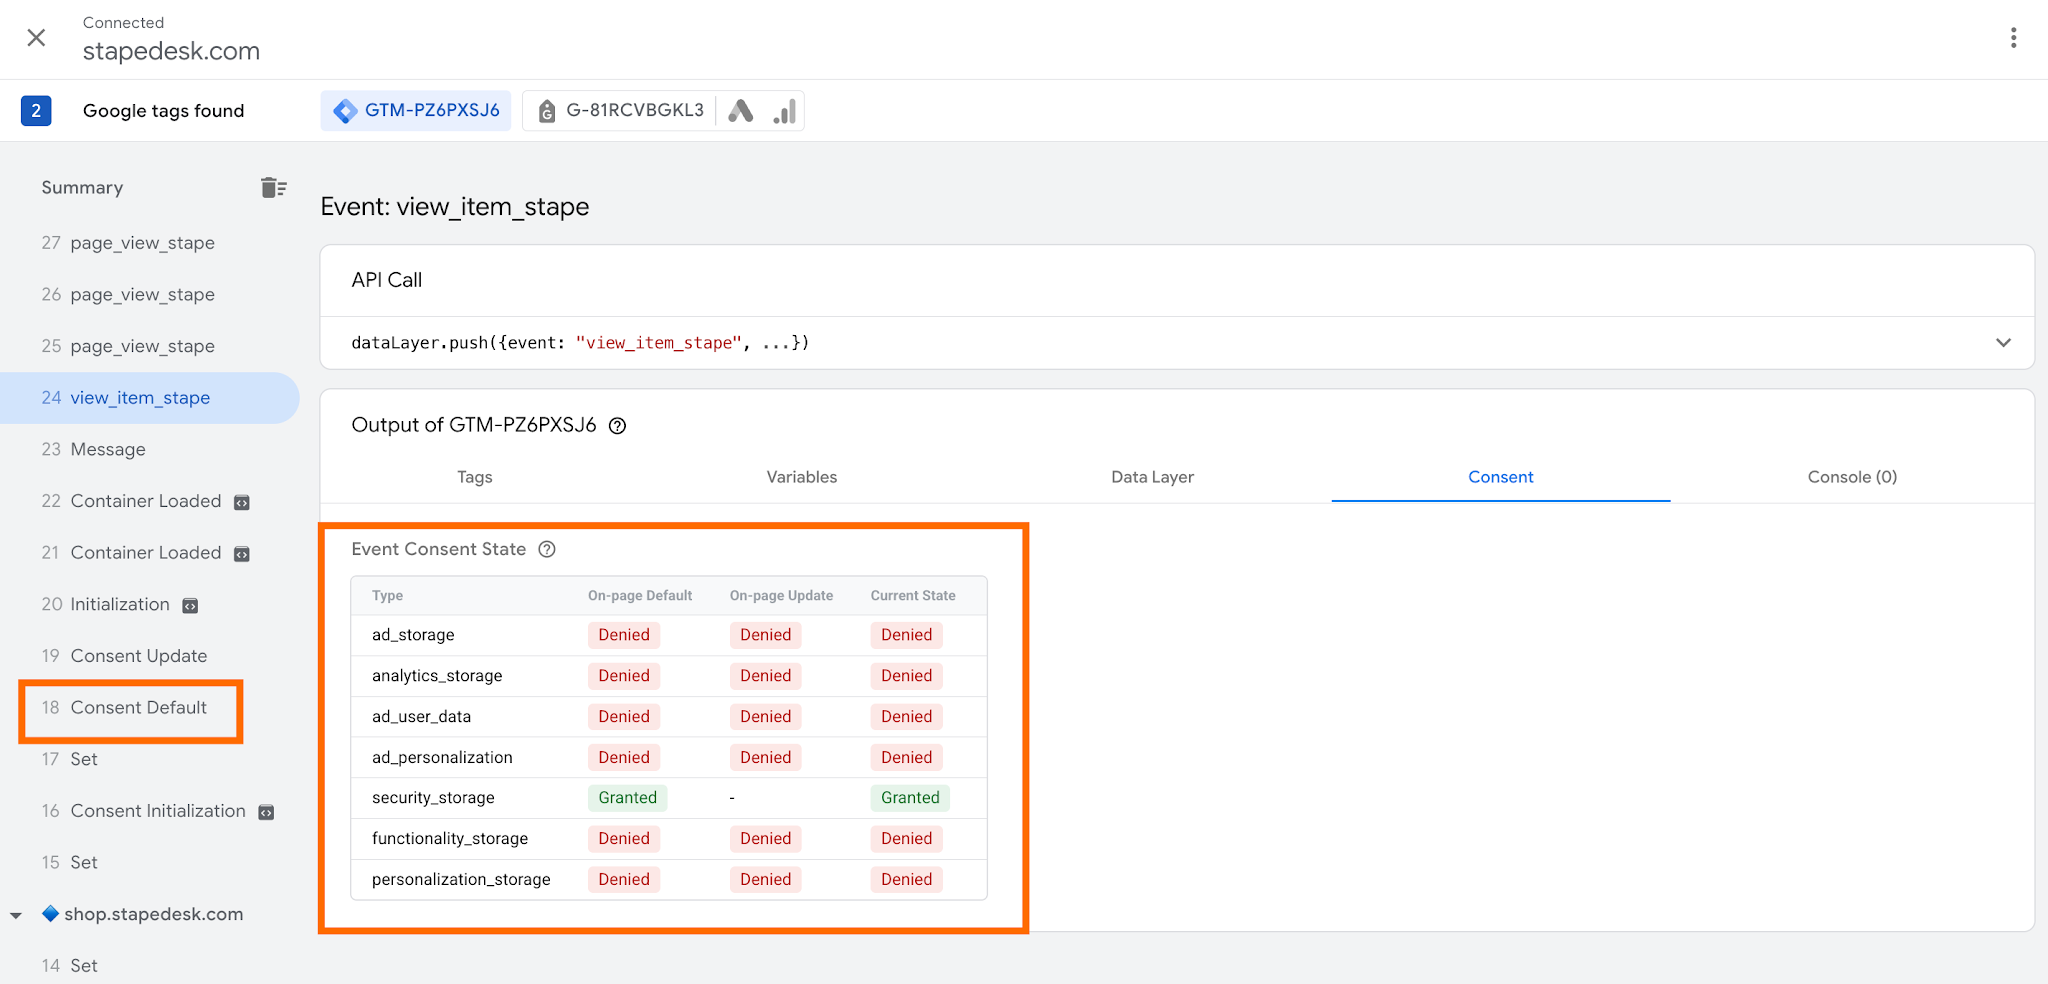Click ad_storage Current State Denied badge
Image resolution: width=2048 pixels, height=984 pixels.
pos(907,635)
